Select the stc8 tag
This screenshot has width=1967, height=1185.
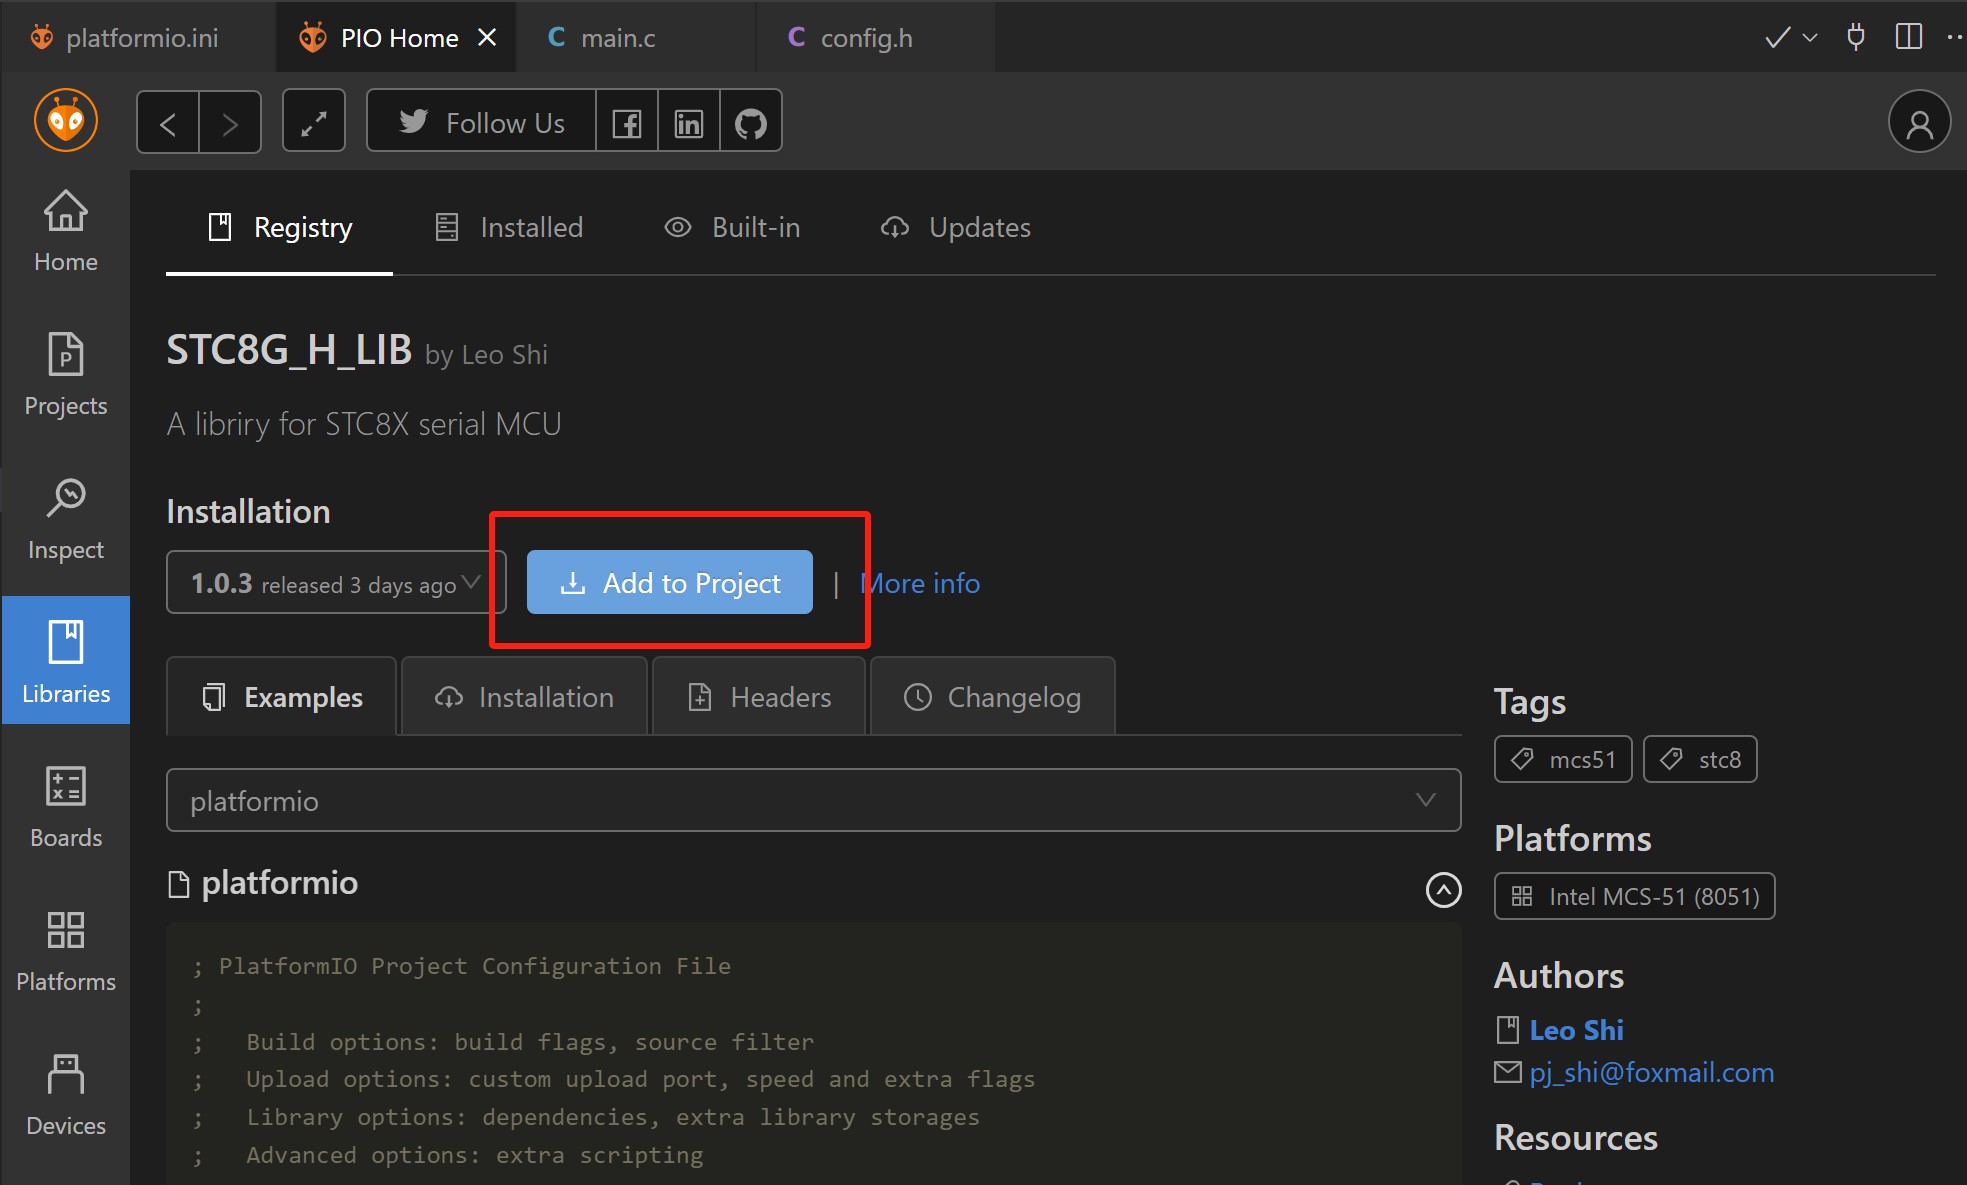(1699, 760)
